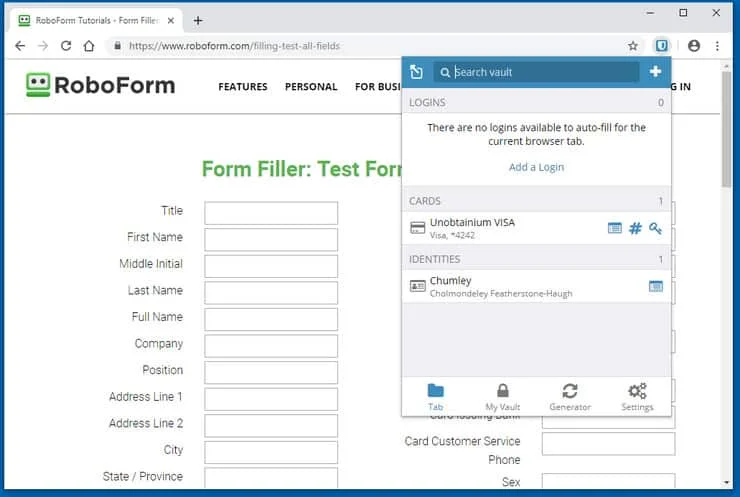The image size is (740, 497).
Task: Open the browser profile account icon
Action: click(694, 46)
